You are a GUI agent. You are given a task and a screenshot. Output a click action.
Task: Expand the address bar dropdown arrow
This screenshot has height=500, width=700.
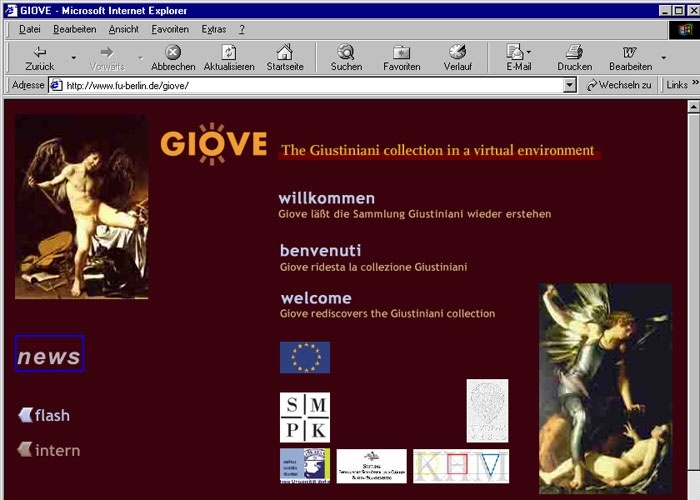point(570,86)
